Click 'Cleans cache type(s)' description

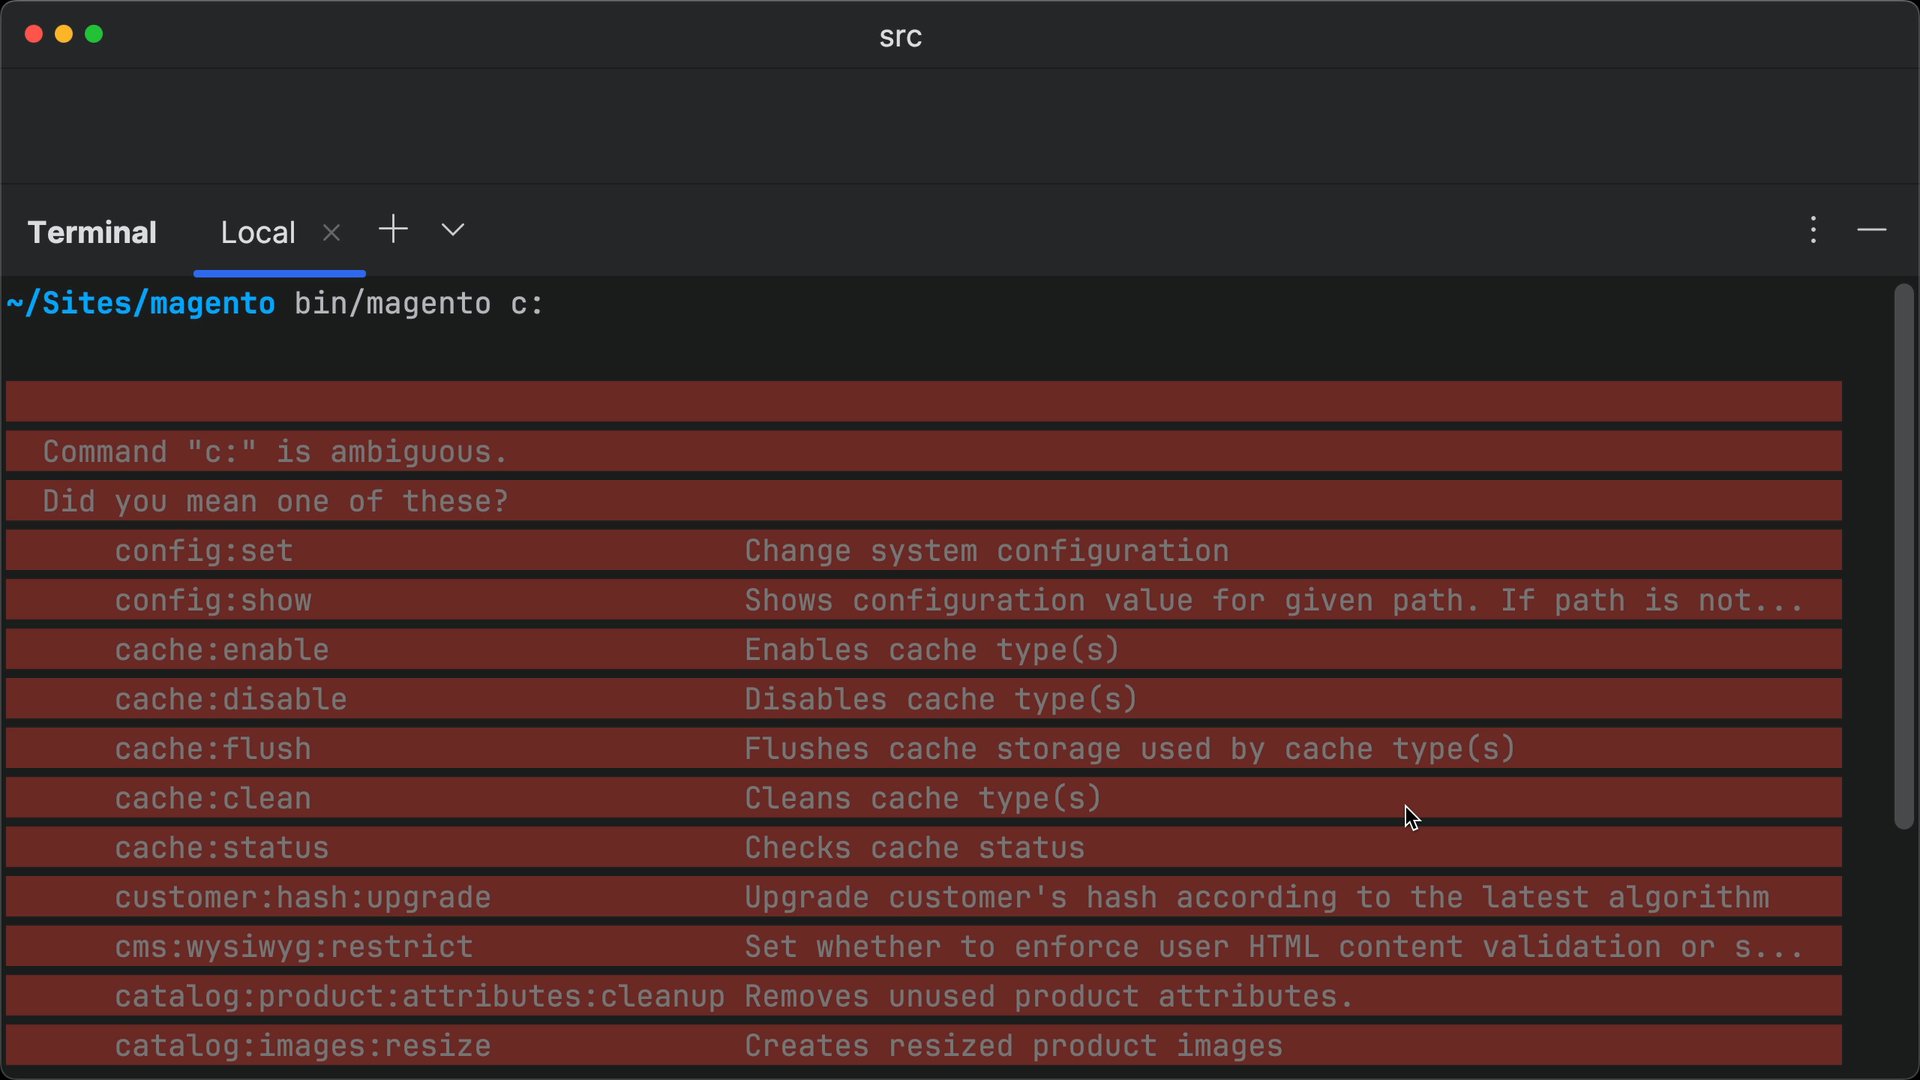click(x=923, y=798)
